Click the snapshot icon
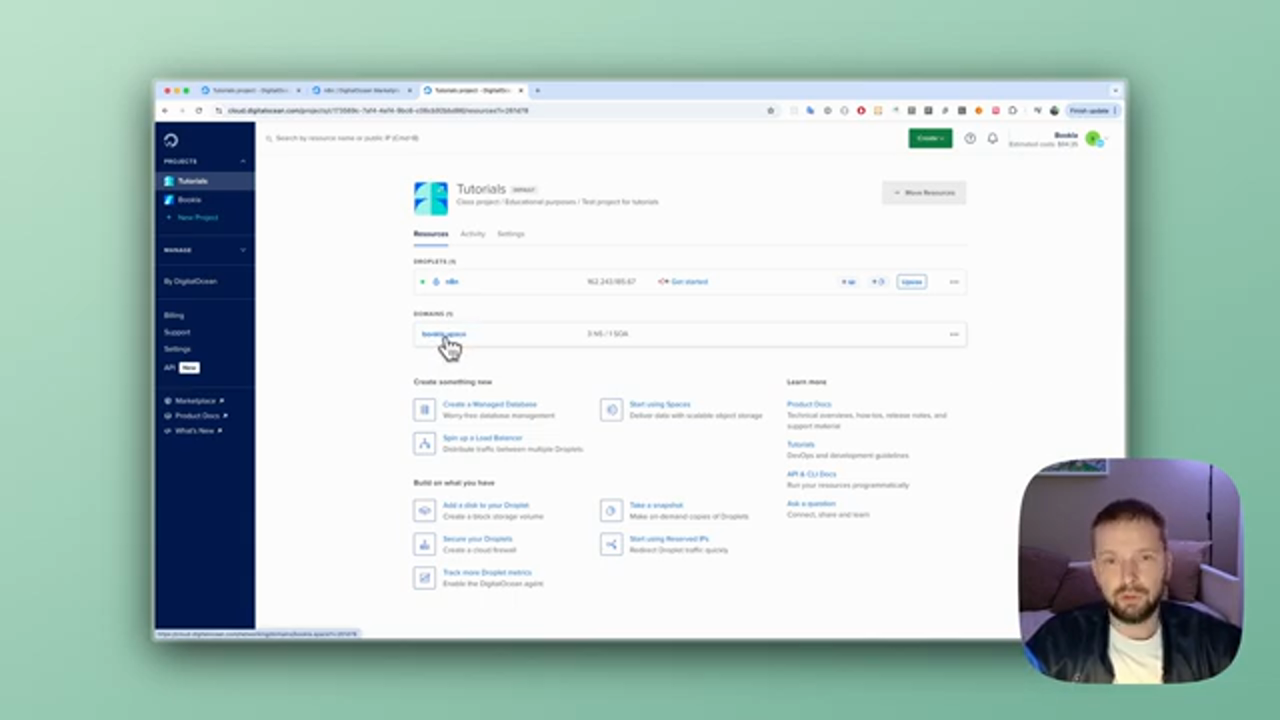This screenshot has height=720, width=1280. click(611, 510)
